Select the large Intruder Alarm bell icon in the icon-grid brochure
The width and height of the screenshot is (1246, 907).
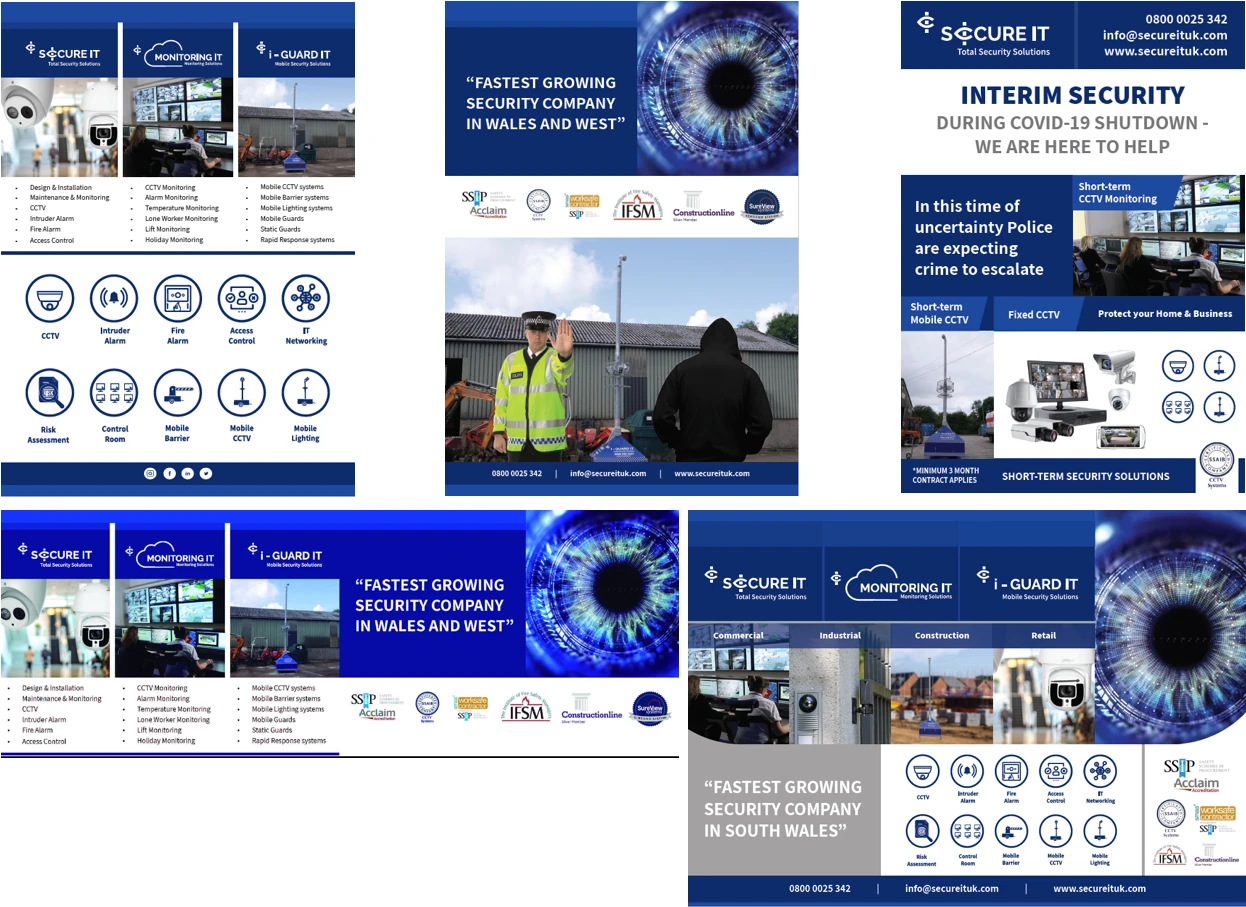pyautogui.click(x=114, y=299)
